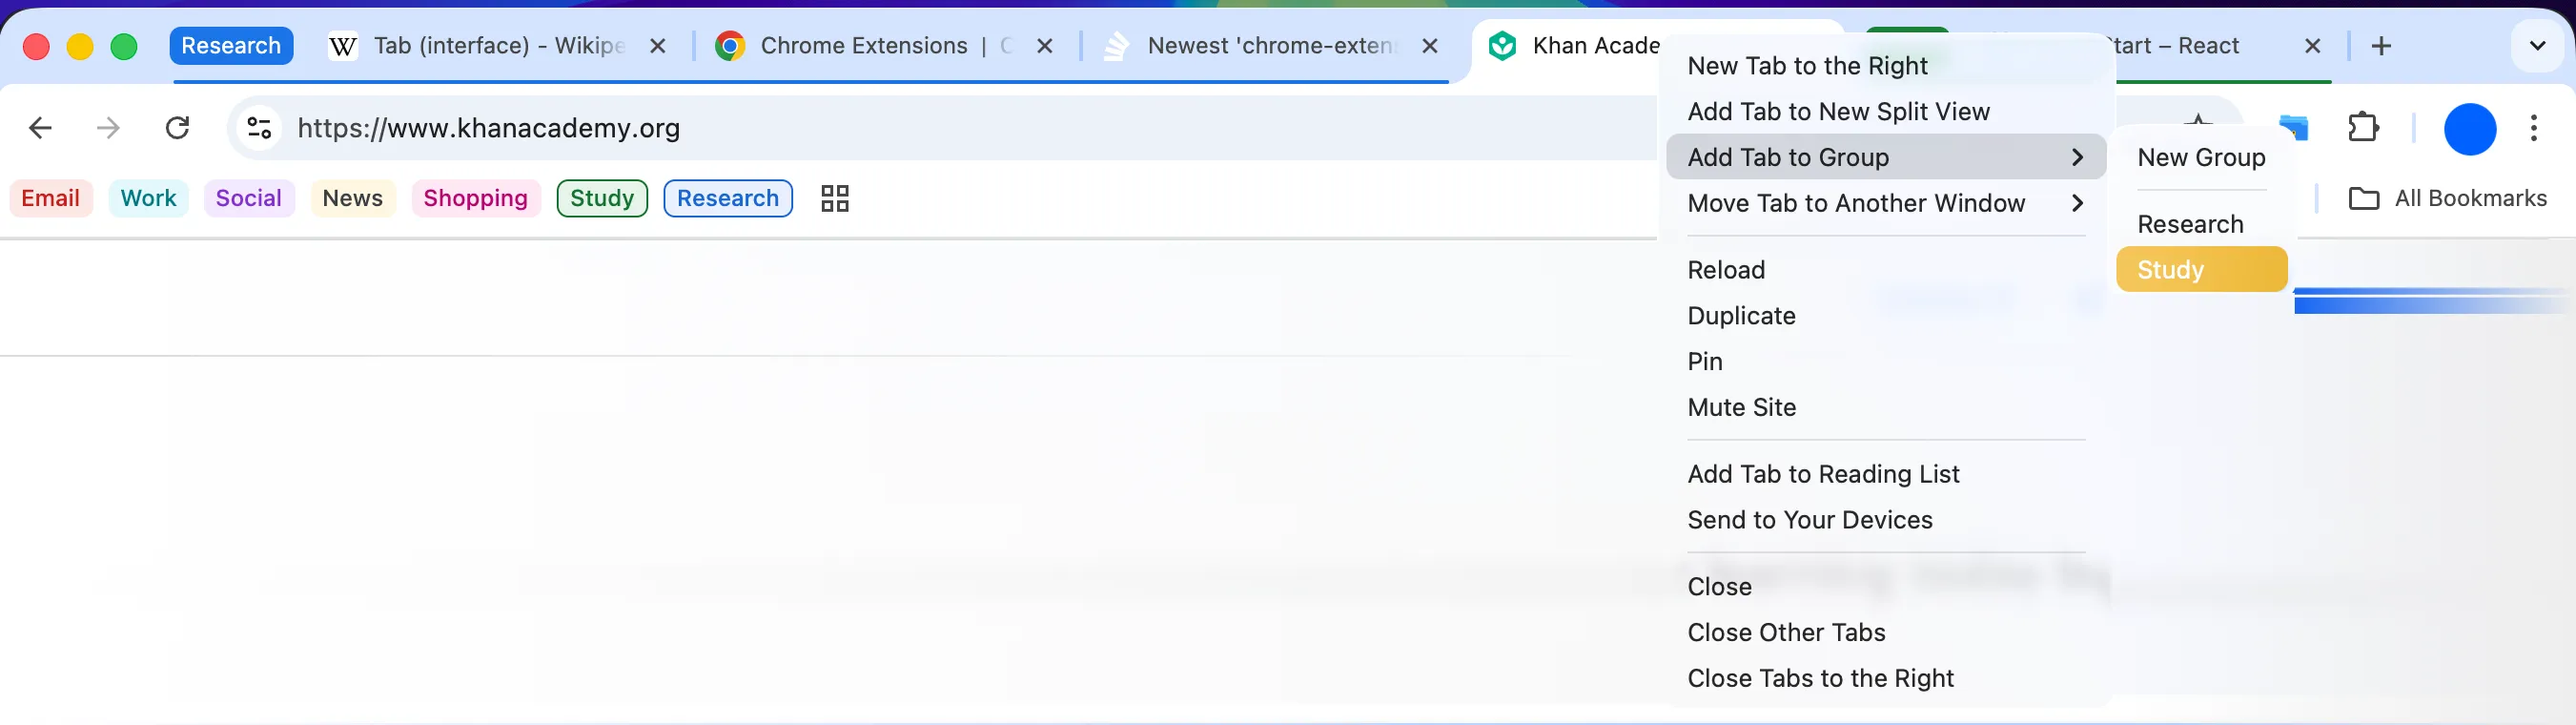Select Pin in the context menu
This screenshot has height=725, width=2576.
tap(1886, 361)
